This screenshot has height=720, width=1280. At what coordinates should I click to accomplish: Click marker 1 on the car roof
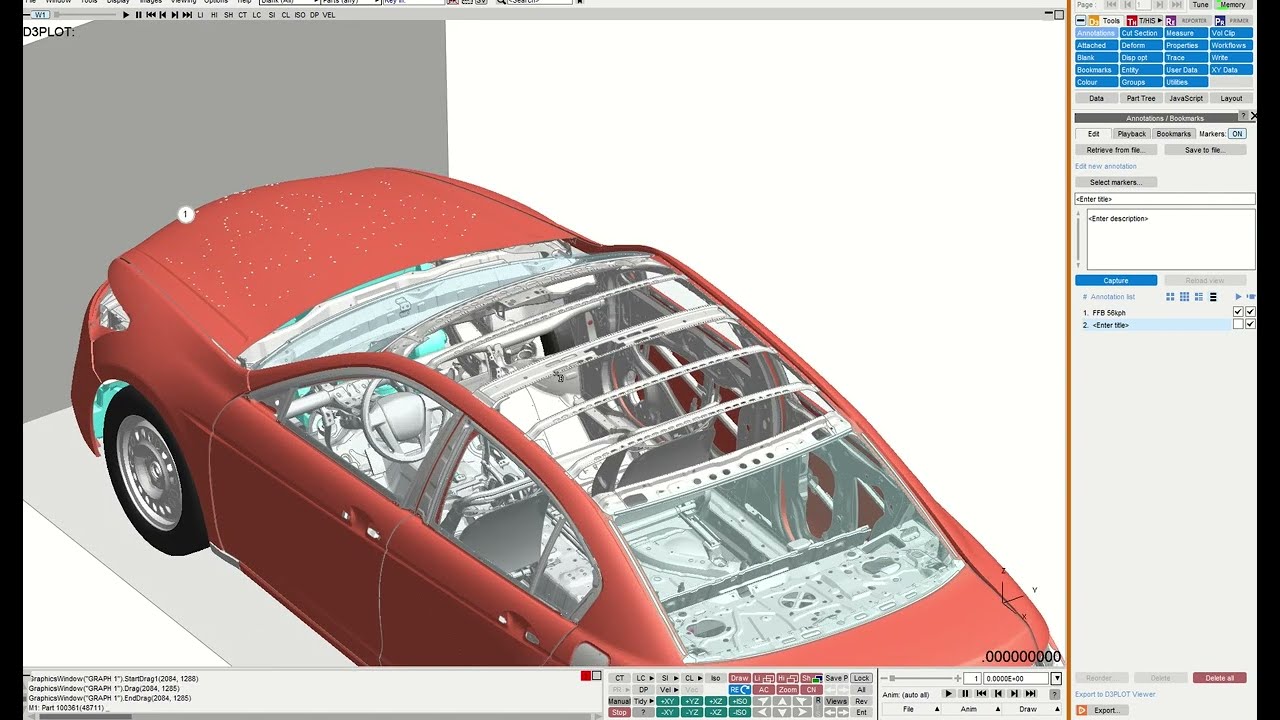pos(185,214)
